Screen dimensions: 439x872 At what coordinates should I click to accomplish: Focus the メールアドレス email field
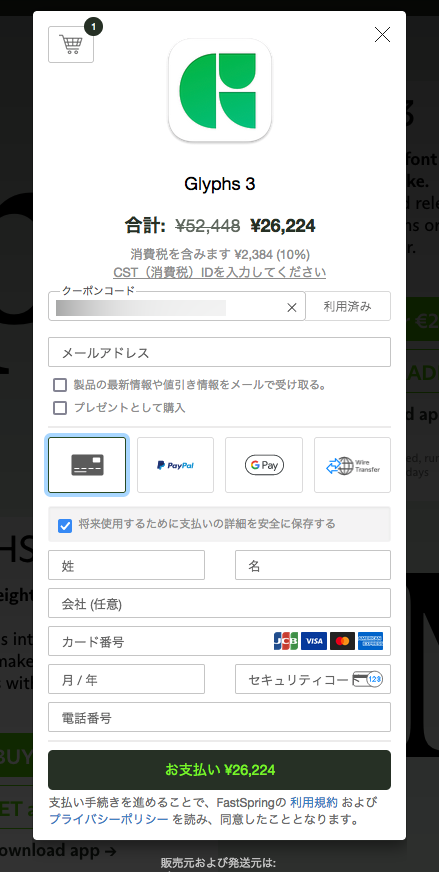(x=219, y=352)
